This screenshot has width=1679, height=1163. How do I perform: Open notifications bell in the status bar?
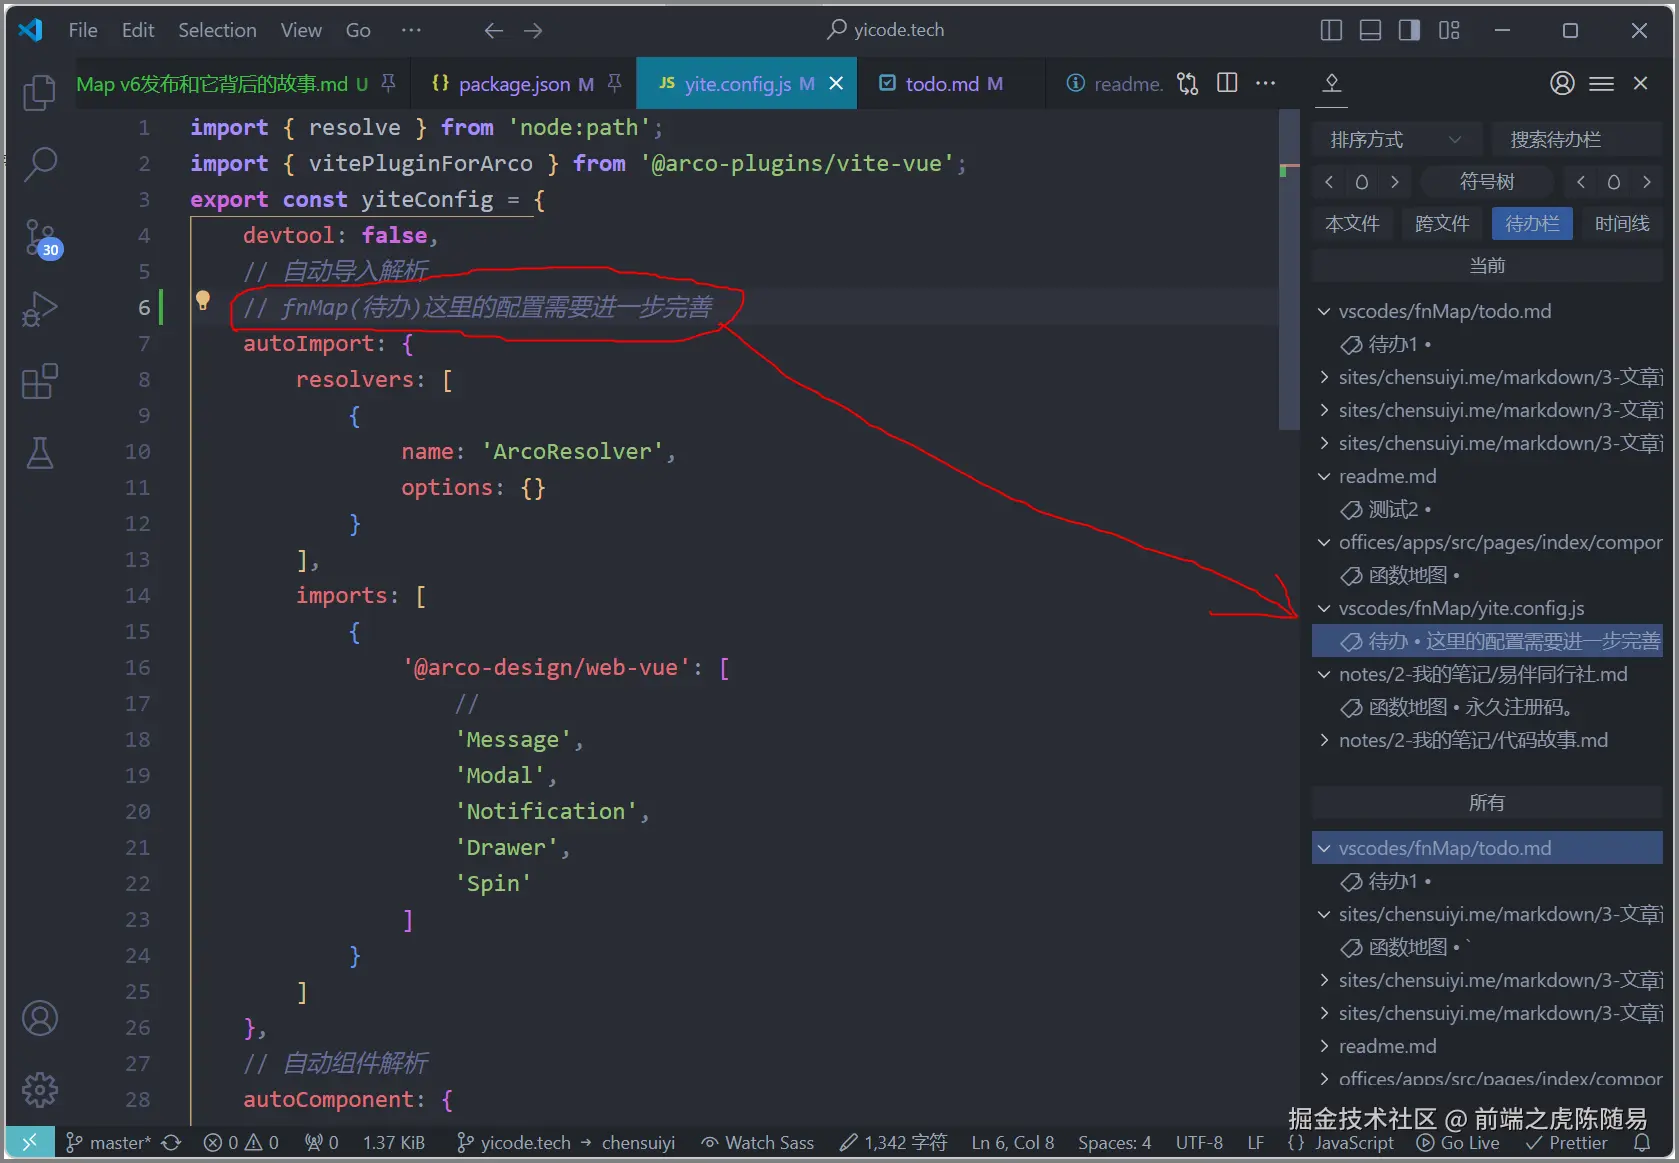1642,1142
